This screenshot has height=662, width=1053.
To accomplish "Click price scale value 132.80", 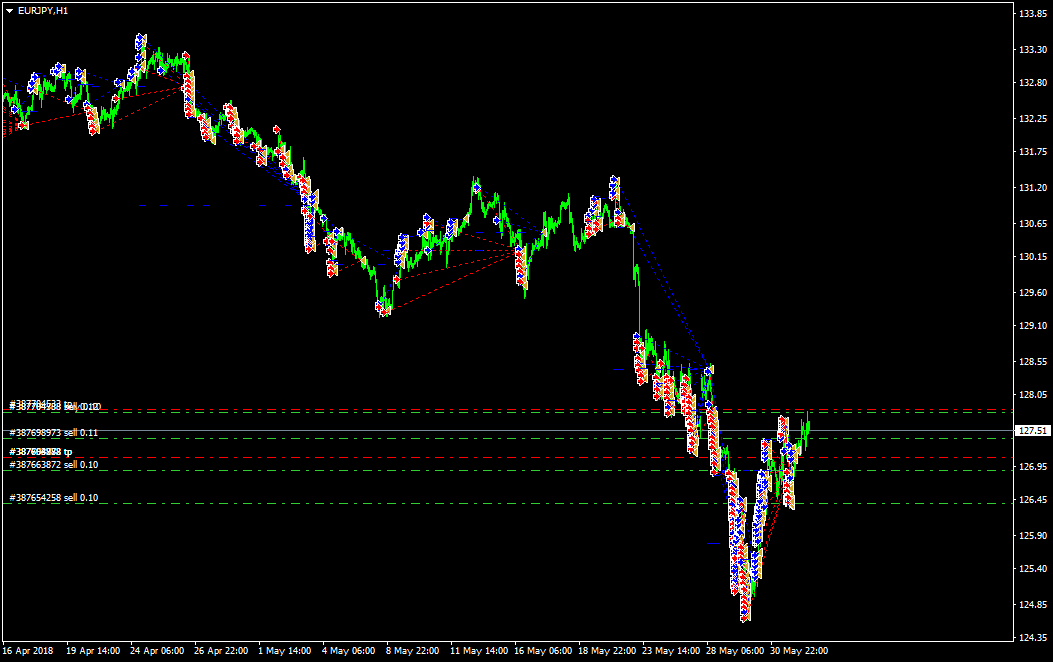I will click(x=1033, y=83).
